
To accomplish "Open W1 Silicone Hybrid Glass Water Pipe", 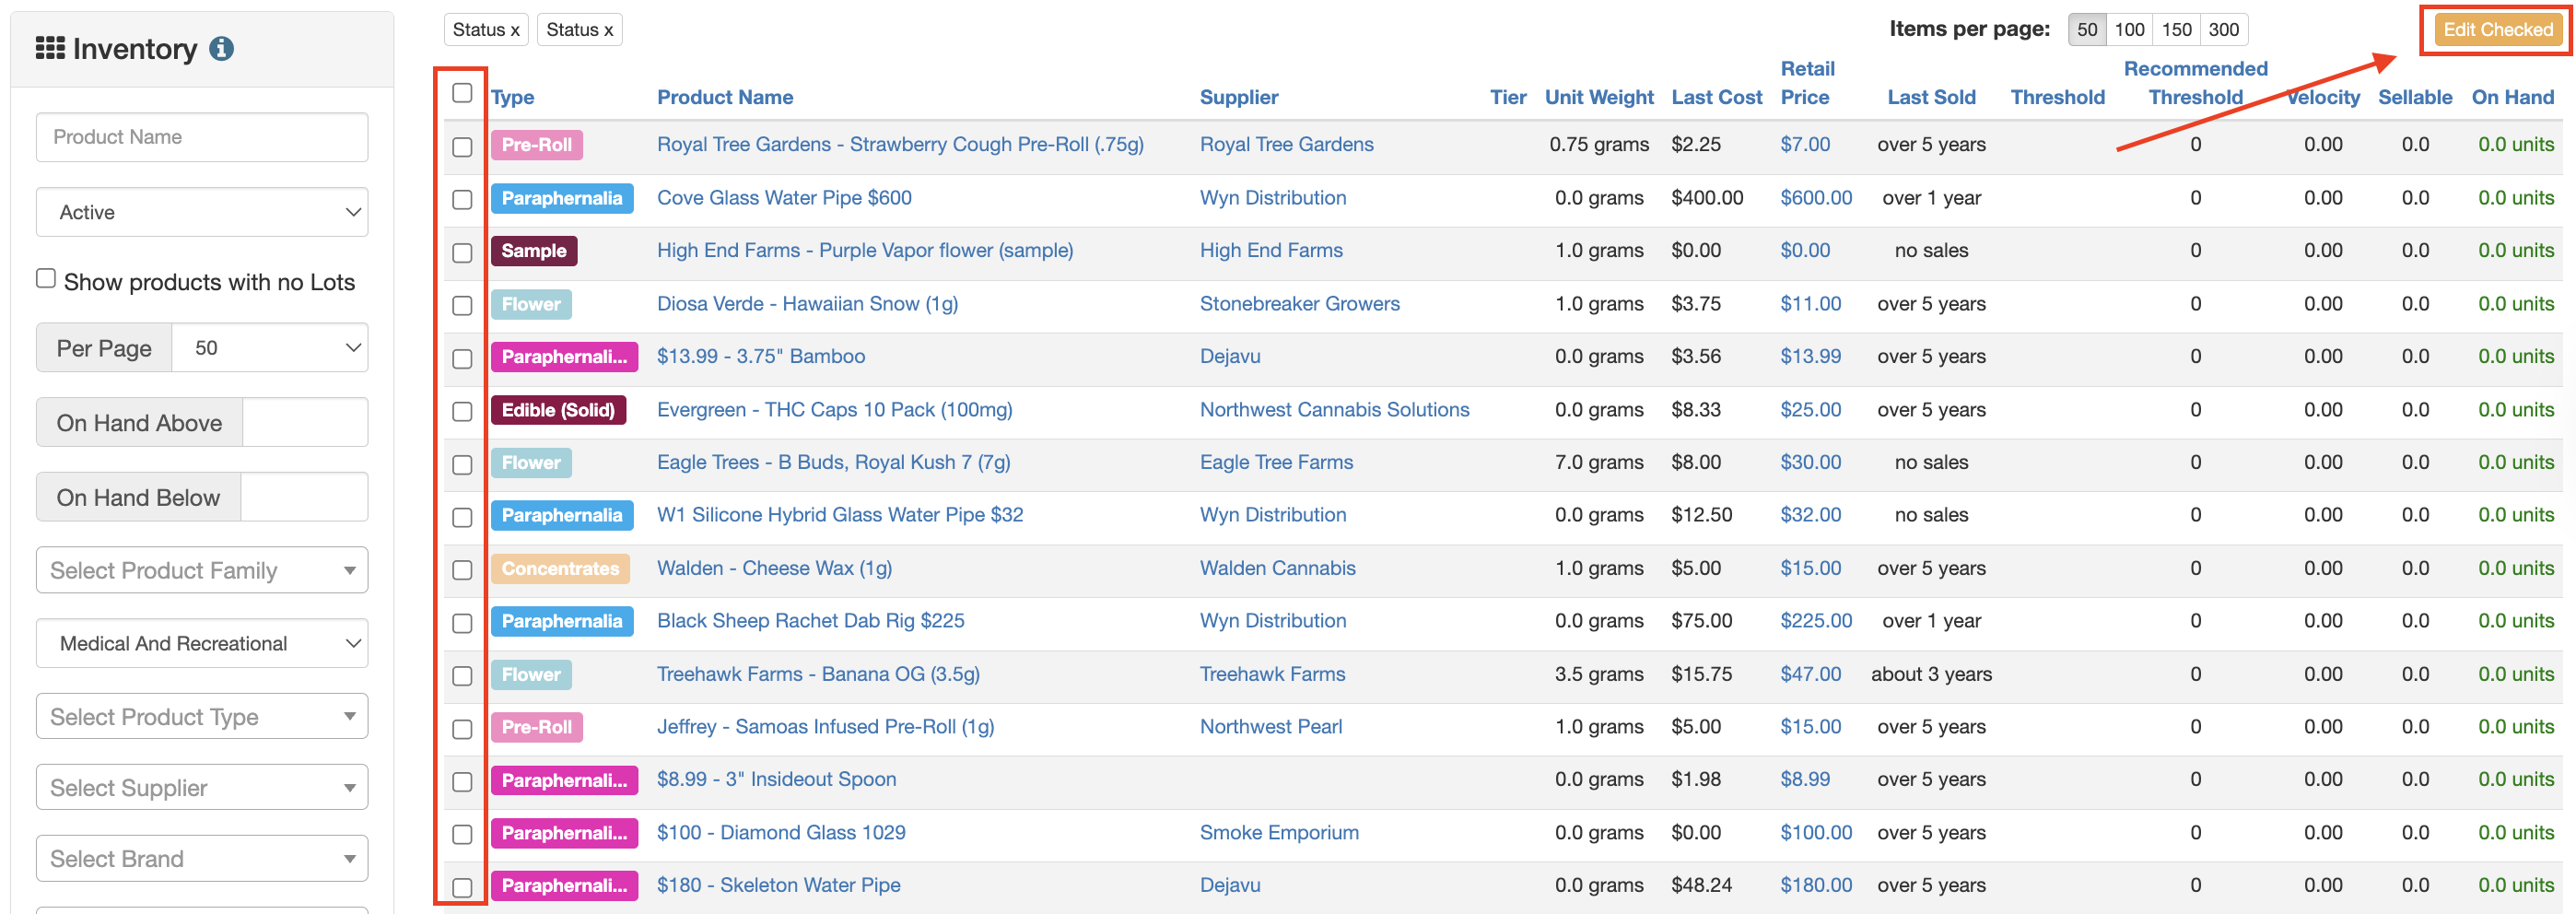I will coord(840,514).
